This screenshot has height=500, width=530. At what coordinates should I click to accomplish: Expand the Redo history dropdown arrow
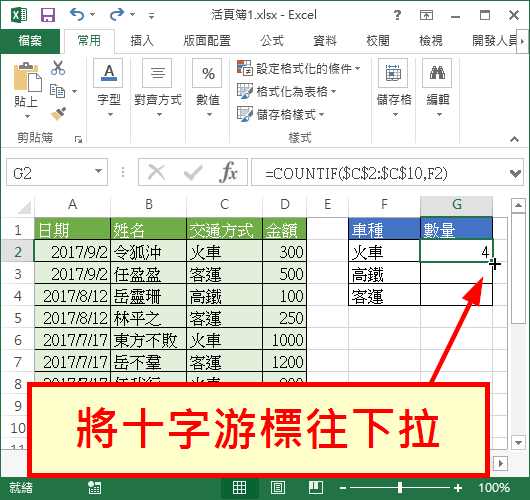click(x=132, y=15)
